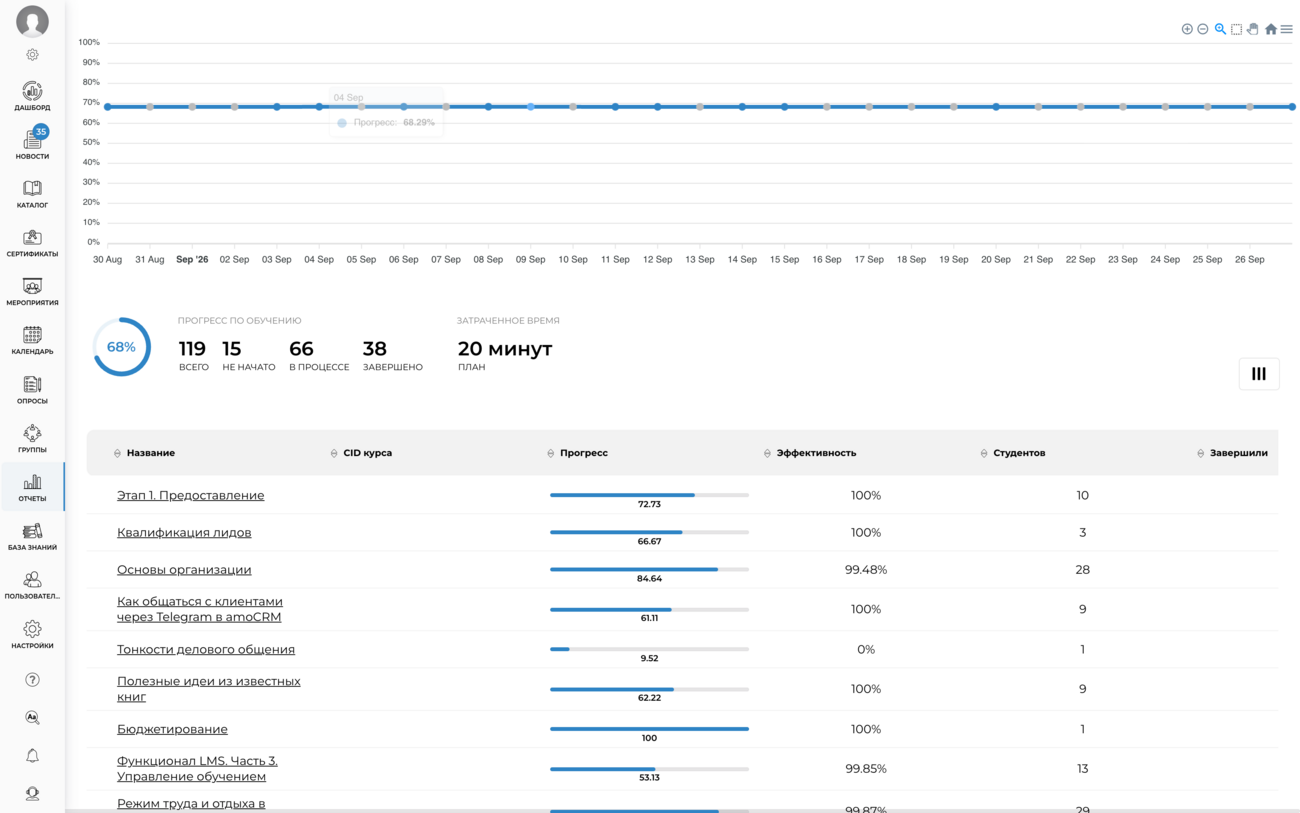Sort the table by Прогресс
This screenshot has height=813, width=1300.
coord(577,453)
